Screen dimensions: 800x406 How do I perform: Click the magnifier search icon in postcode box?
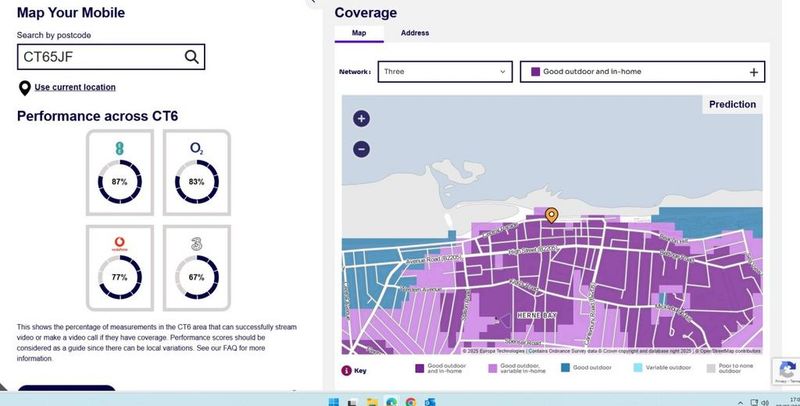point(192,56)
